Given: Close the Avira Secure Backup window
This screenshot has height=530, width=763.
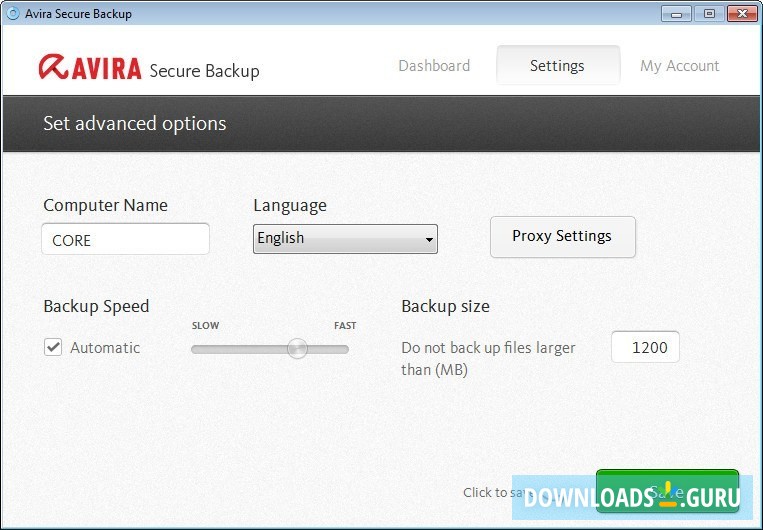Looking at the screenshot, I should pyautogui.click(x=742, y=14).
